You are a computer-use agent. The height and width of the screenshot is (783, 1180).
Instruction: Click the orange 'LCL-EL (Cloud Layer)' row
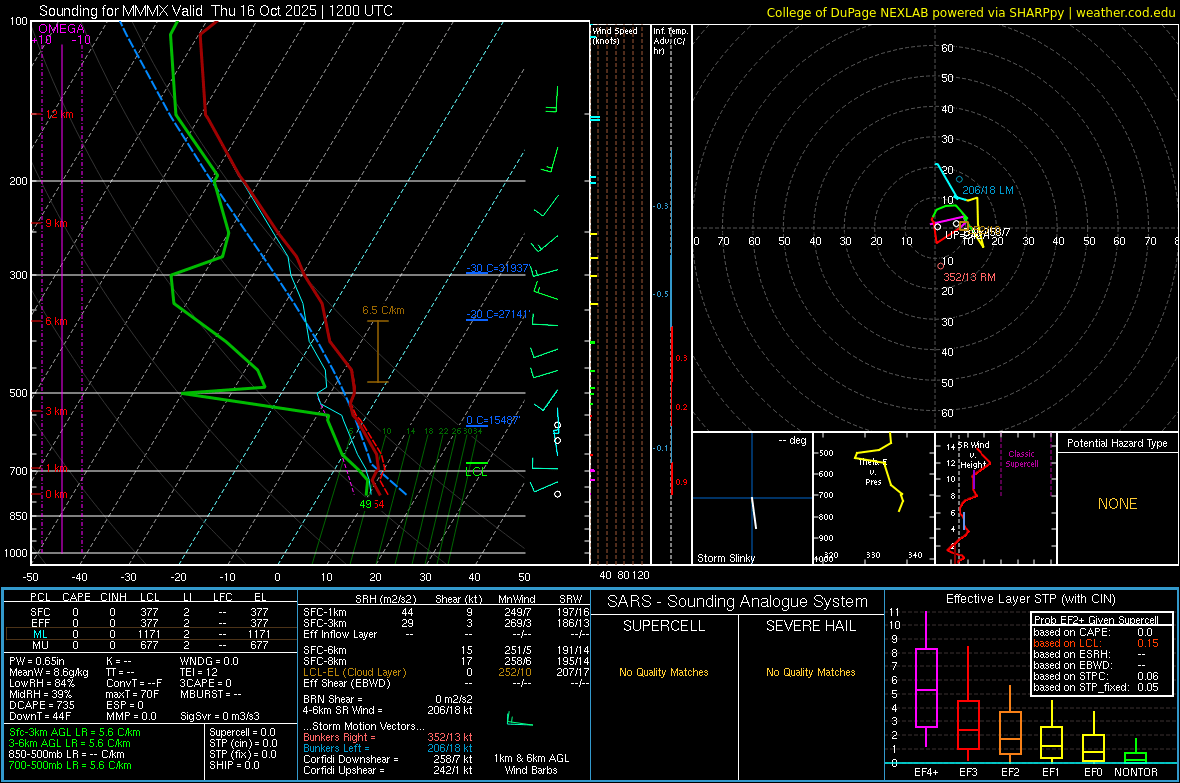click(446, 672)
